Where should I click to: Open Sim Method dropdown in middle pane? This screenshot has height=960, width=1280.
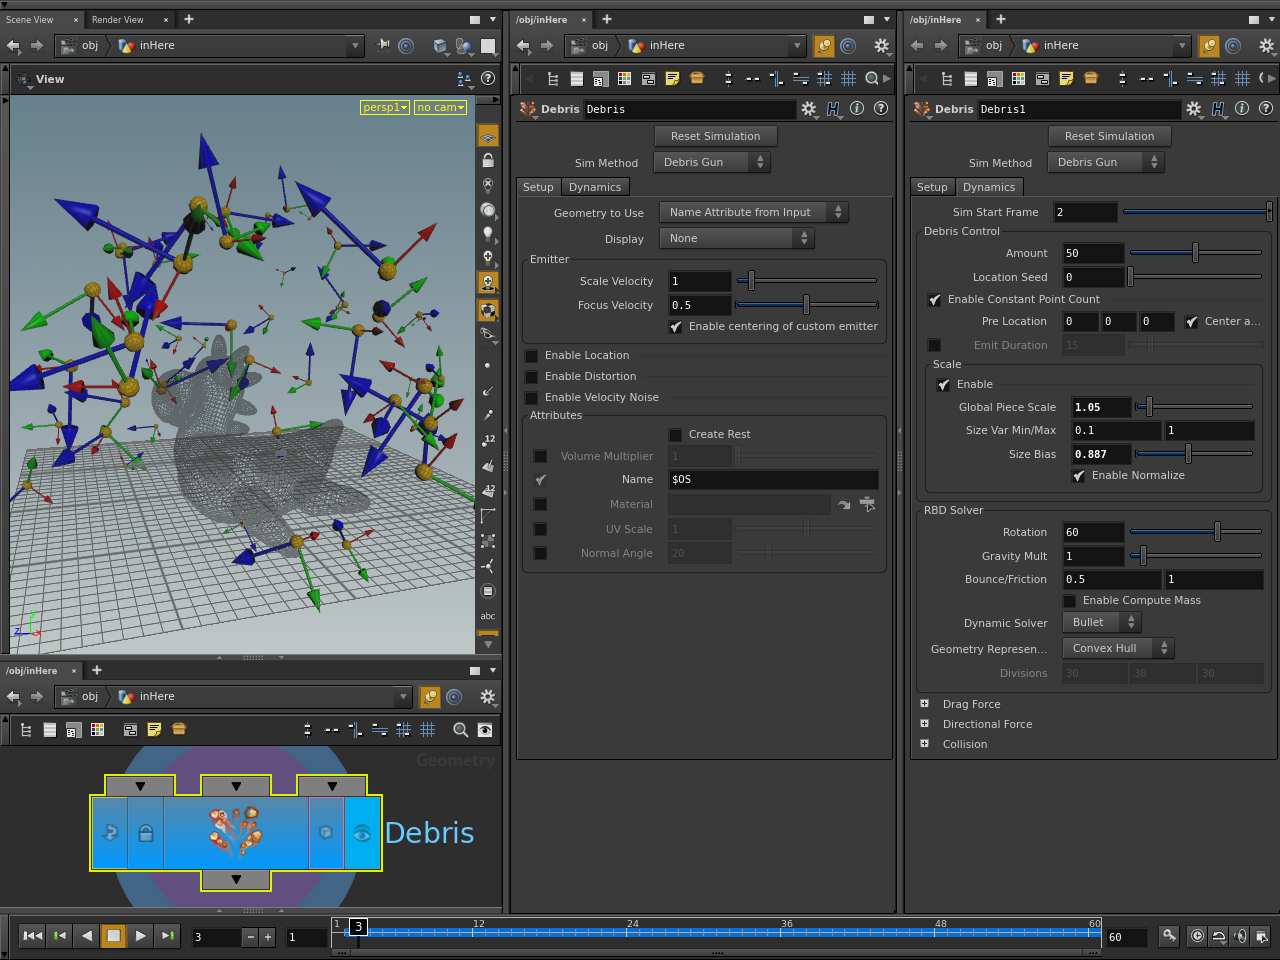pos(712,162)
